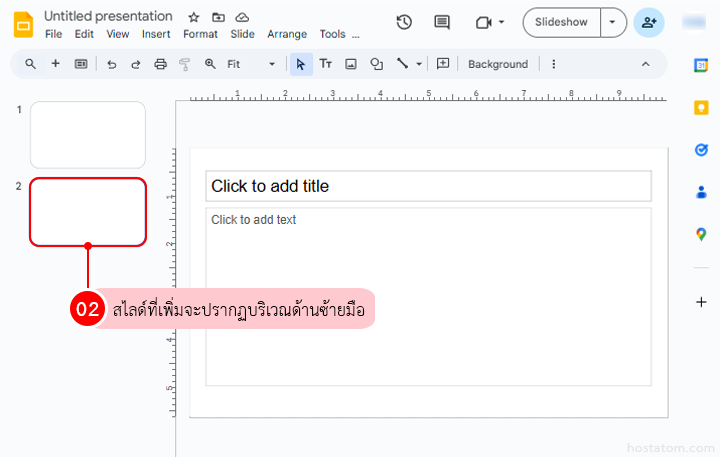Insert a text box

coord(326,64)
